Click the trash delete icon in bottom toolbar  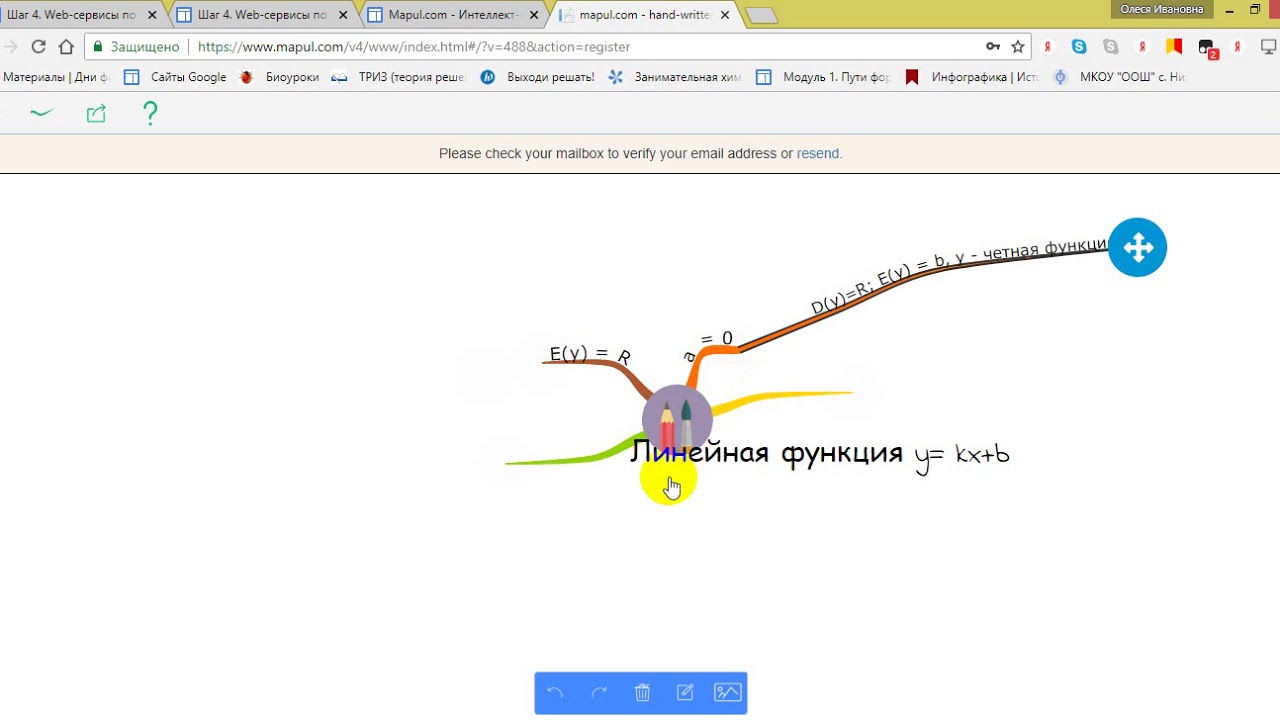tap(642, 692)
